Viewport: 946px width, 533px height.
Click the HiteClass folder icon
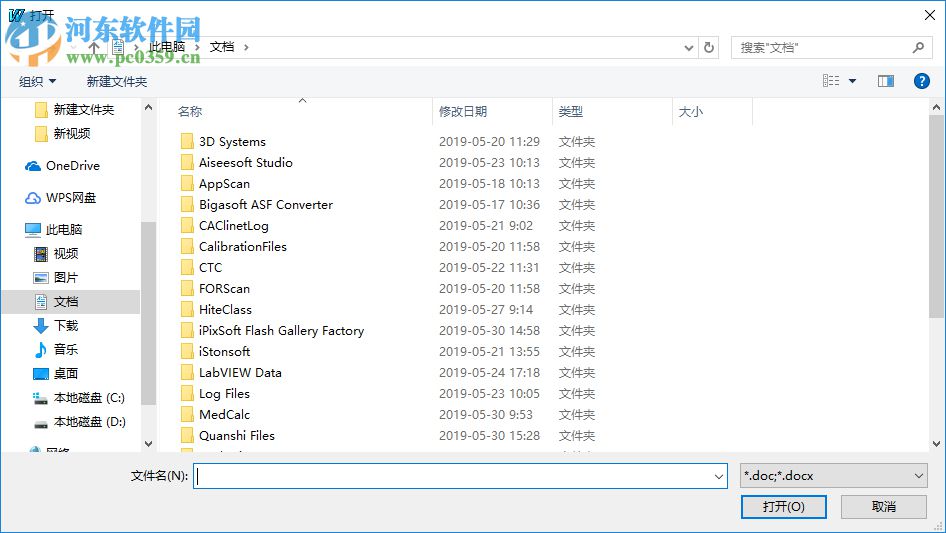[x=187, y=310]
